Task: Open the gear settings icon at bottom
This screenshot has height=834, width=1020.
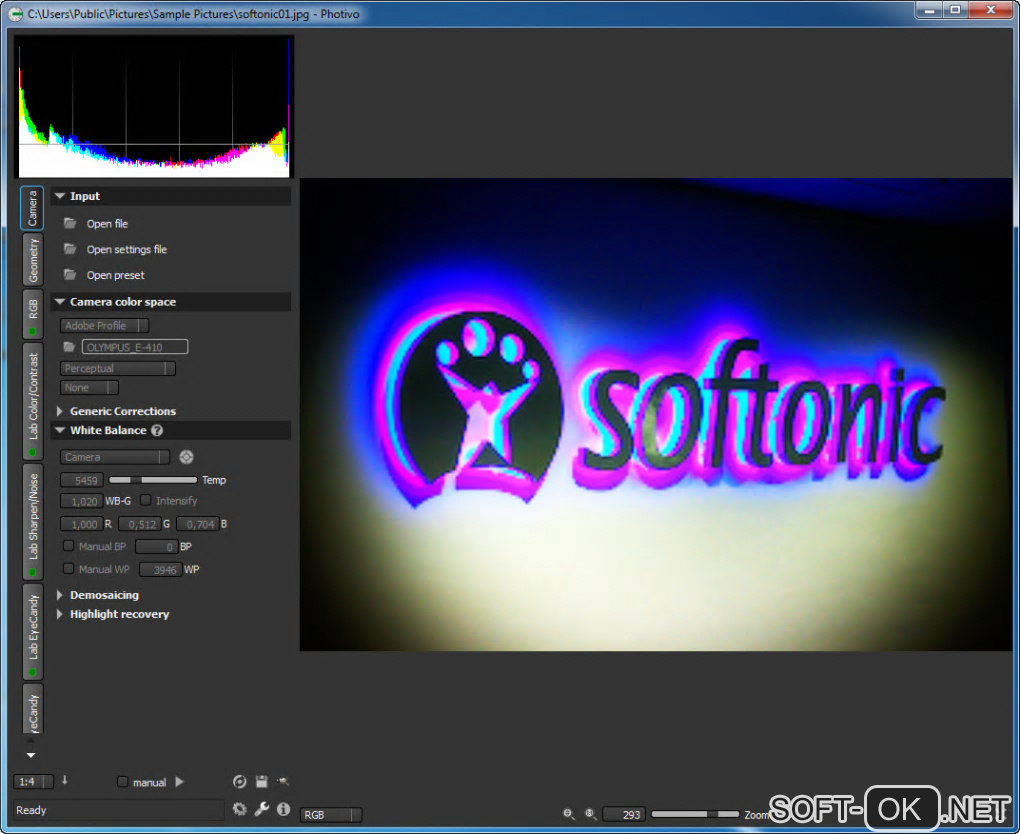Action: (239, 809)
